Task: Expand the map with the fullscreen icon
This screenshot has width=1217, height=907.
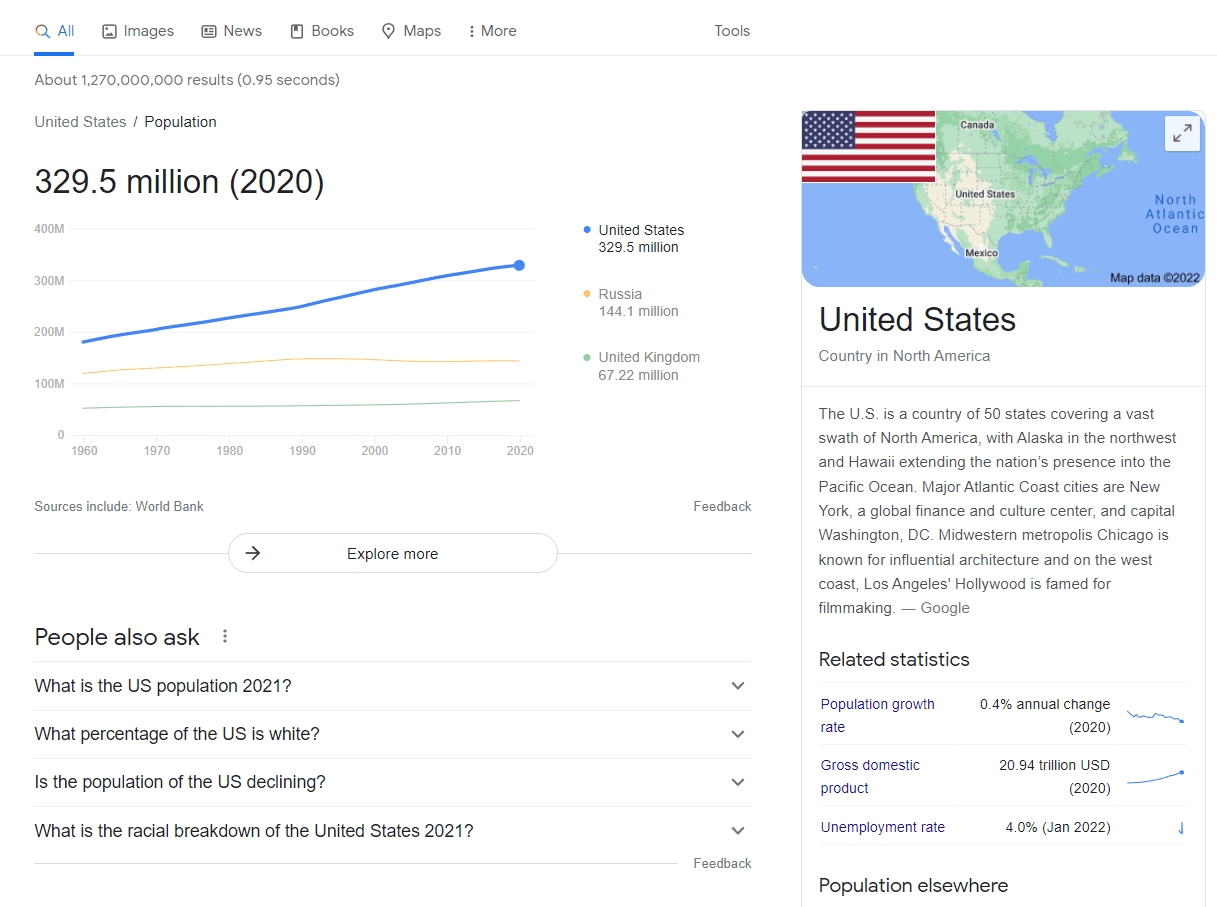Action: point(1182,133)
